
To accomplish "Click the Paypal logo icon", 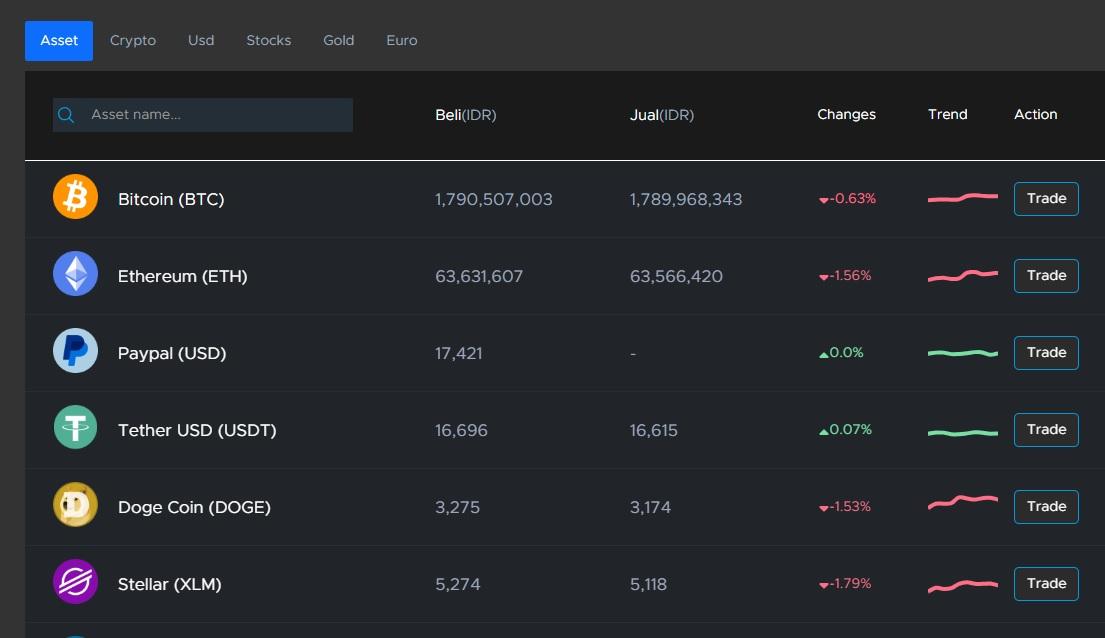I will click(75, 350).
